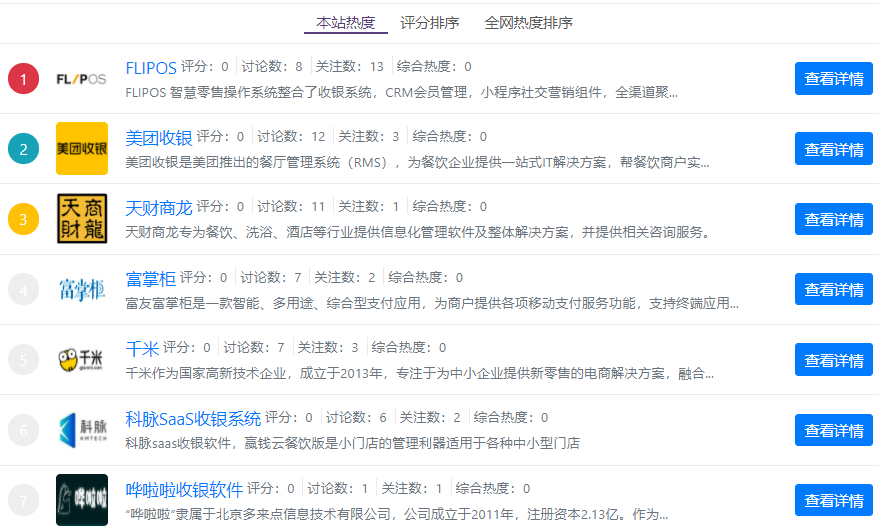Click 查看详情 button for 哗啦啦收银软件
The width and height of the screenshot is (879, 531).
(x=834, y=500)
